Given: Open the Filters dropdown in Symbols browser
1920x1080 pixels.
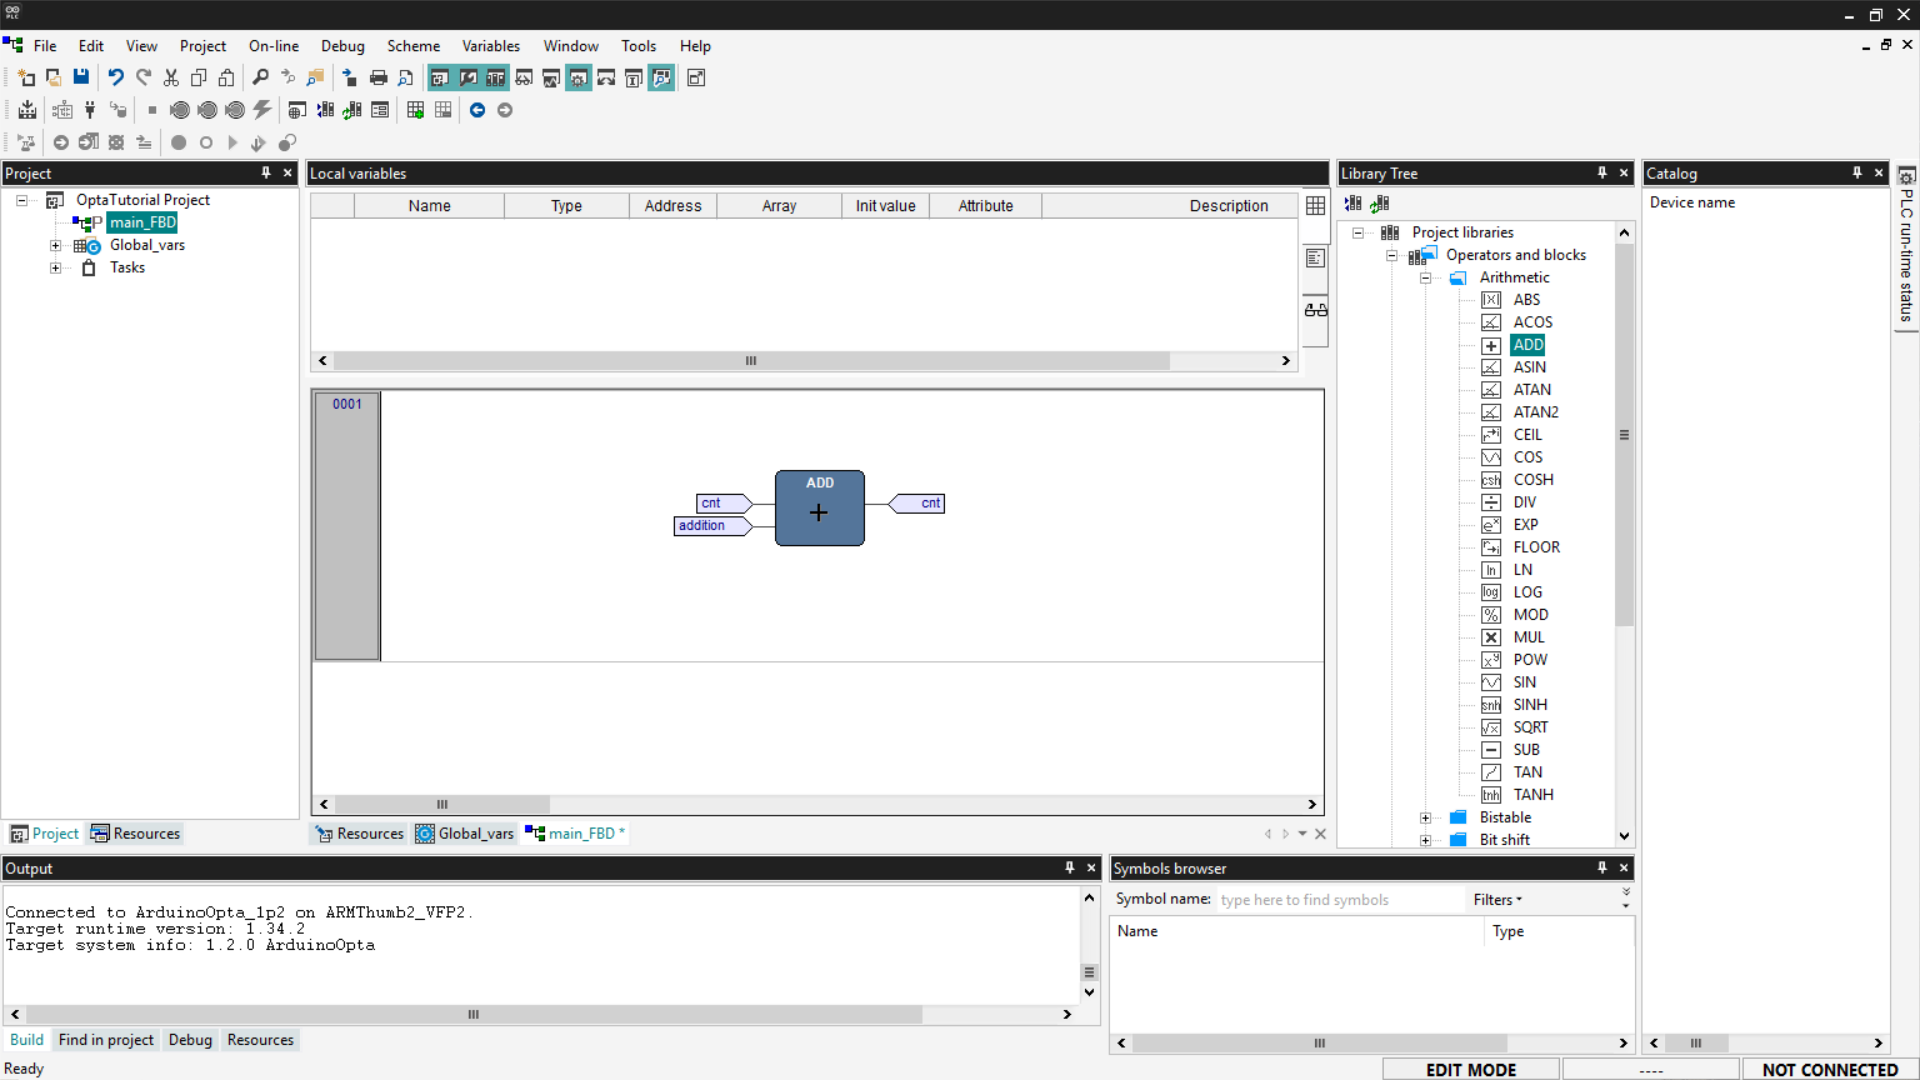Looking at the screenshot, I should coord(1497,900).
